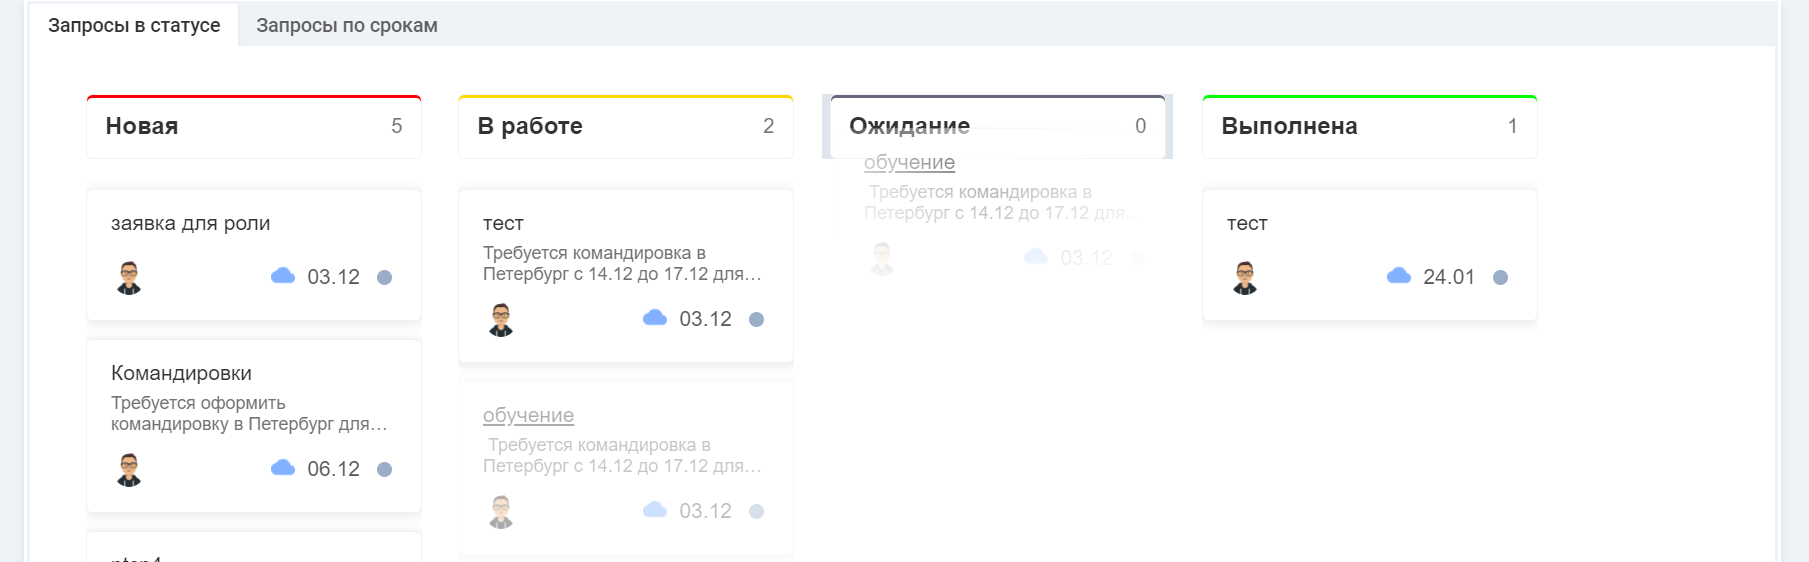The height and width of the screenshot is (562, 1809).
Task: Open the 'обучение' link in 'В работе'
Action: pos(528,415)
